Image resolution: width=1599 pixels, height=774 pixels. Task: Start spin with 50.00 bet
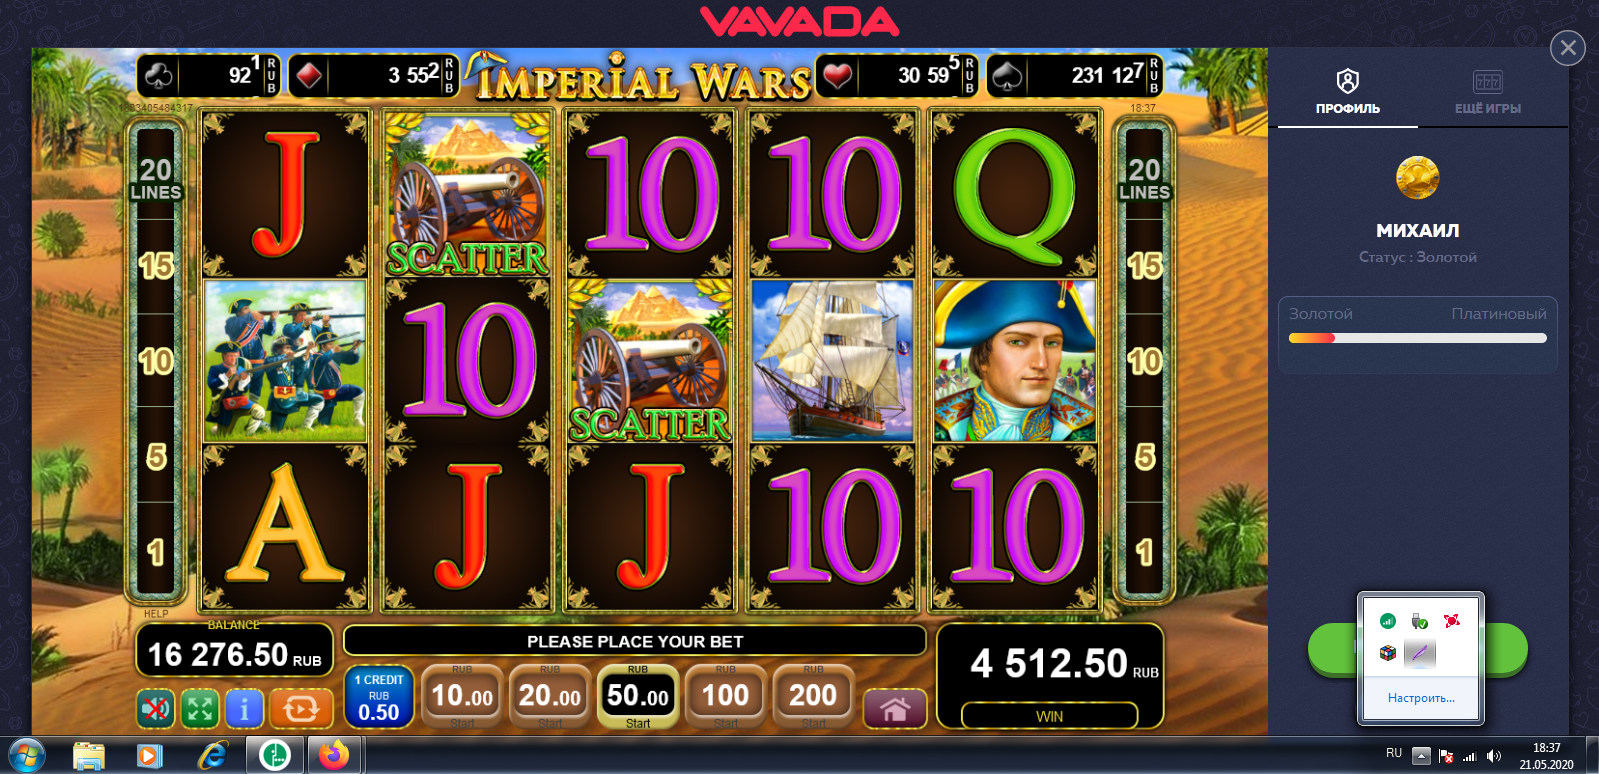click(x=638, y=696)
